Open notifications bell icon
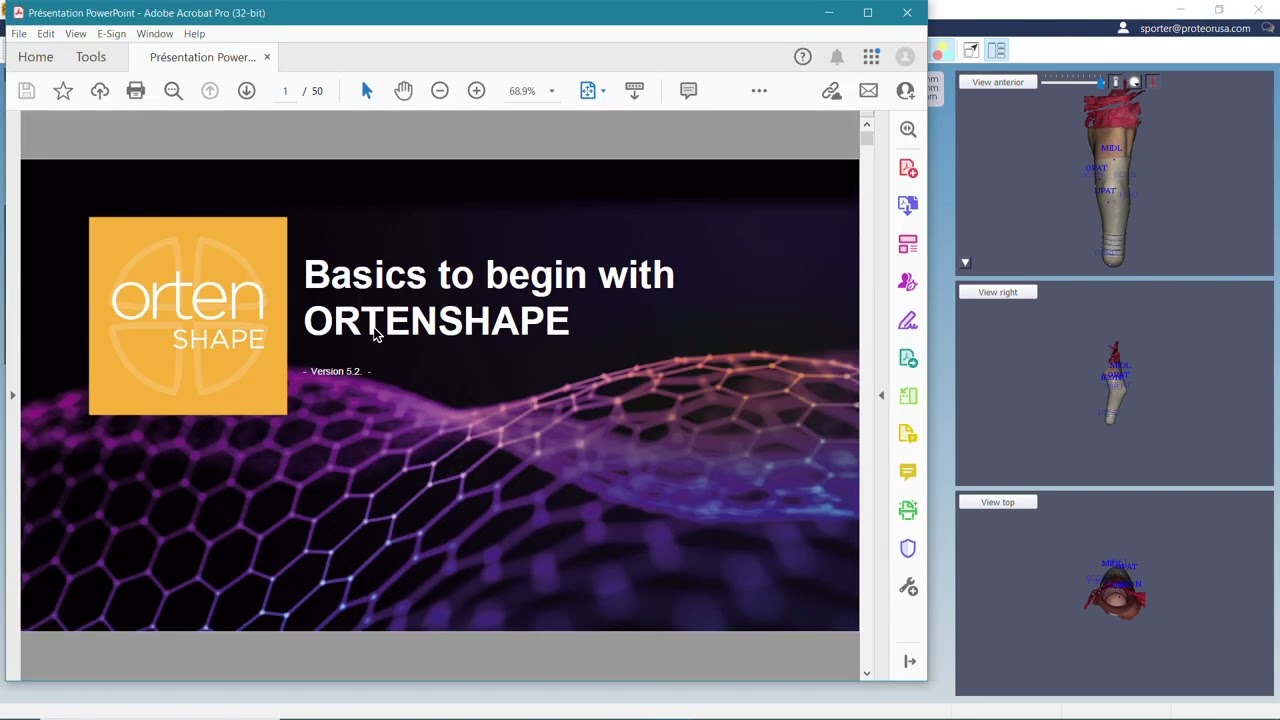1280x720 pixels. pyautogui.click(x=837, y=57)
